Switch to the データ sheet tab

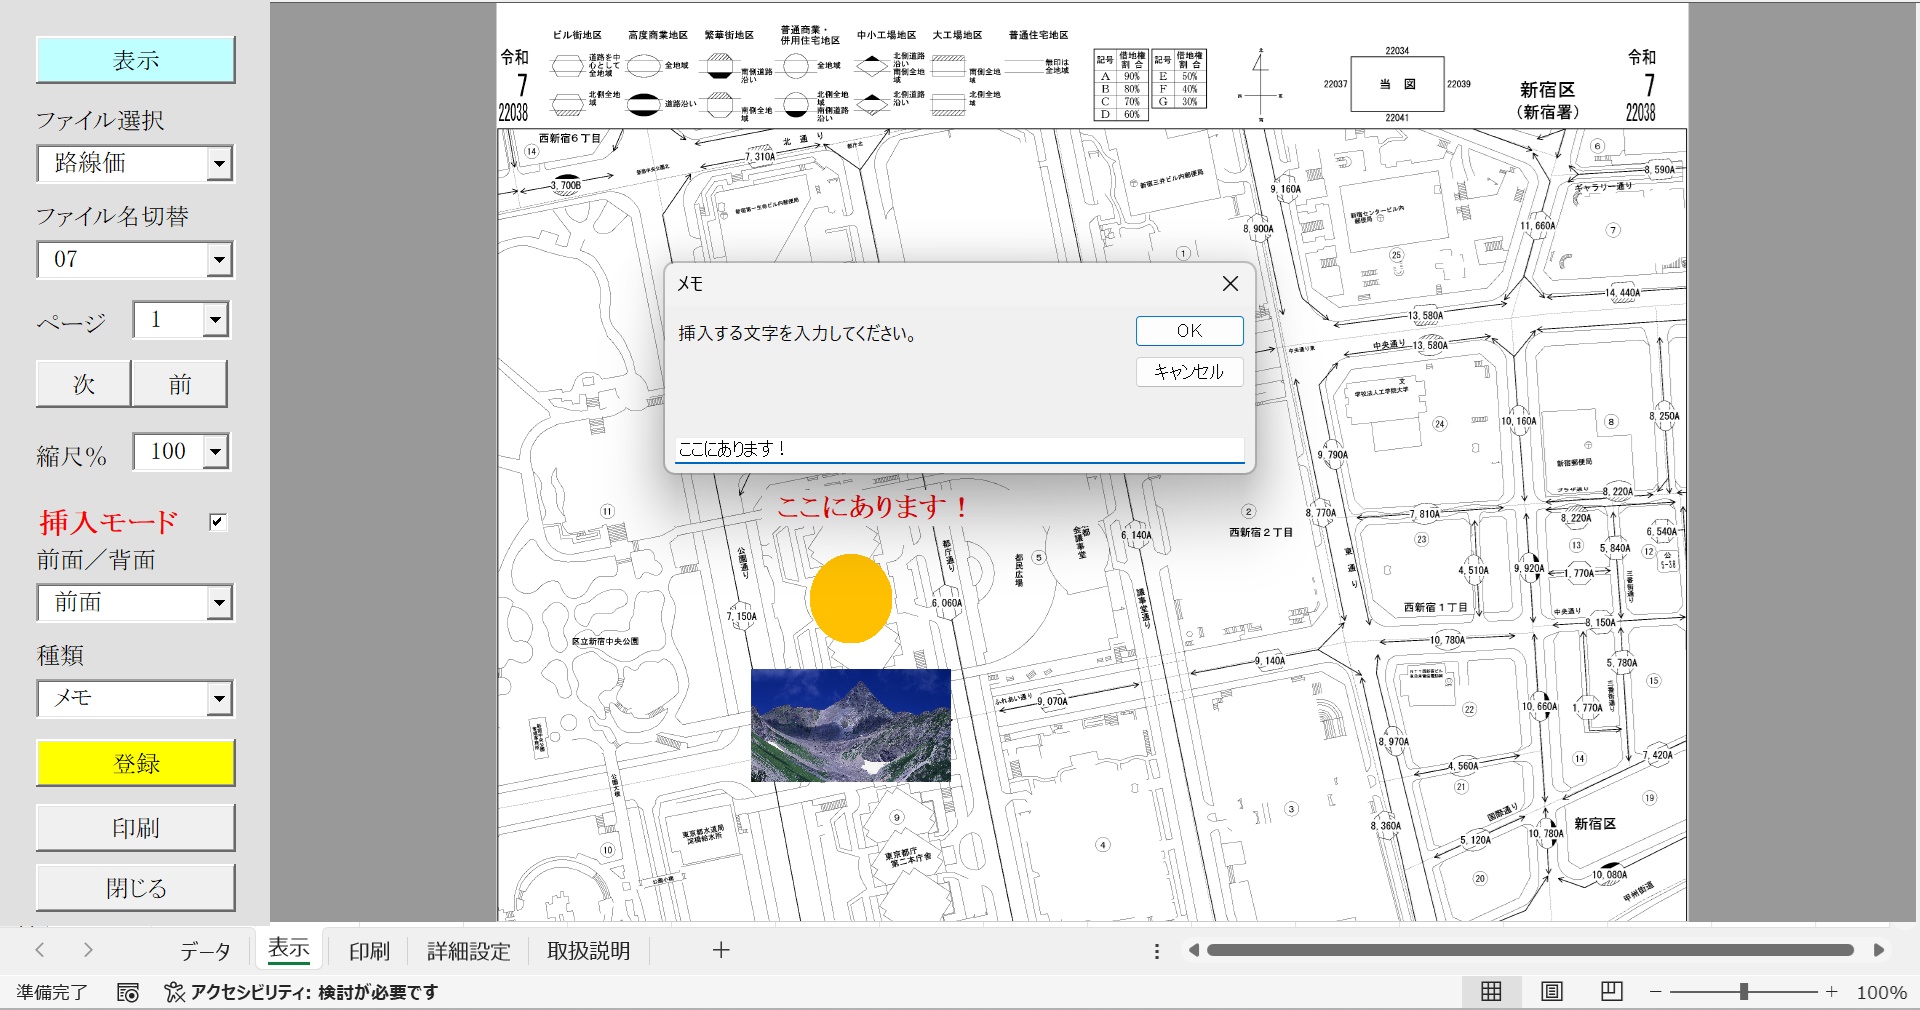[205, 951]
